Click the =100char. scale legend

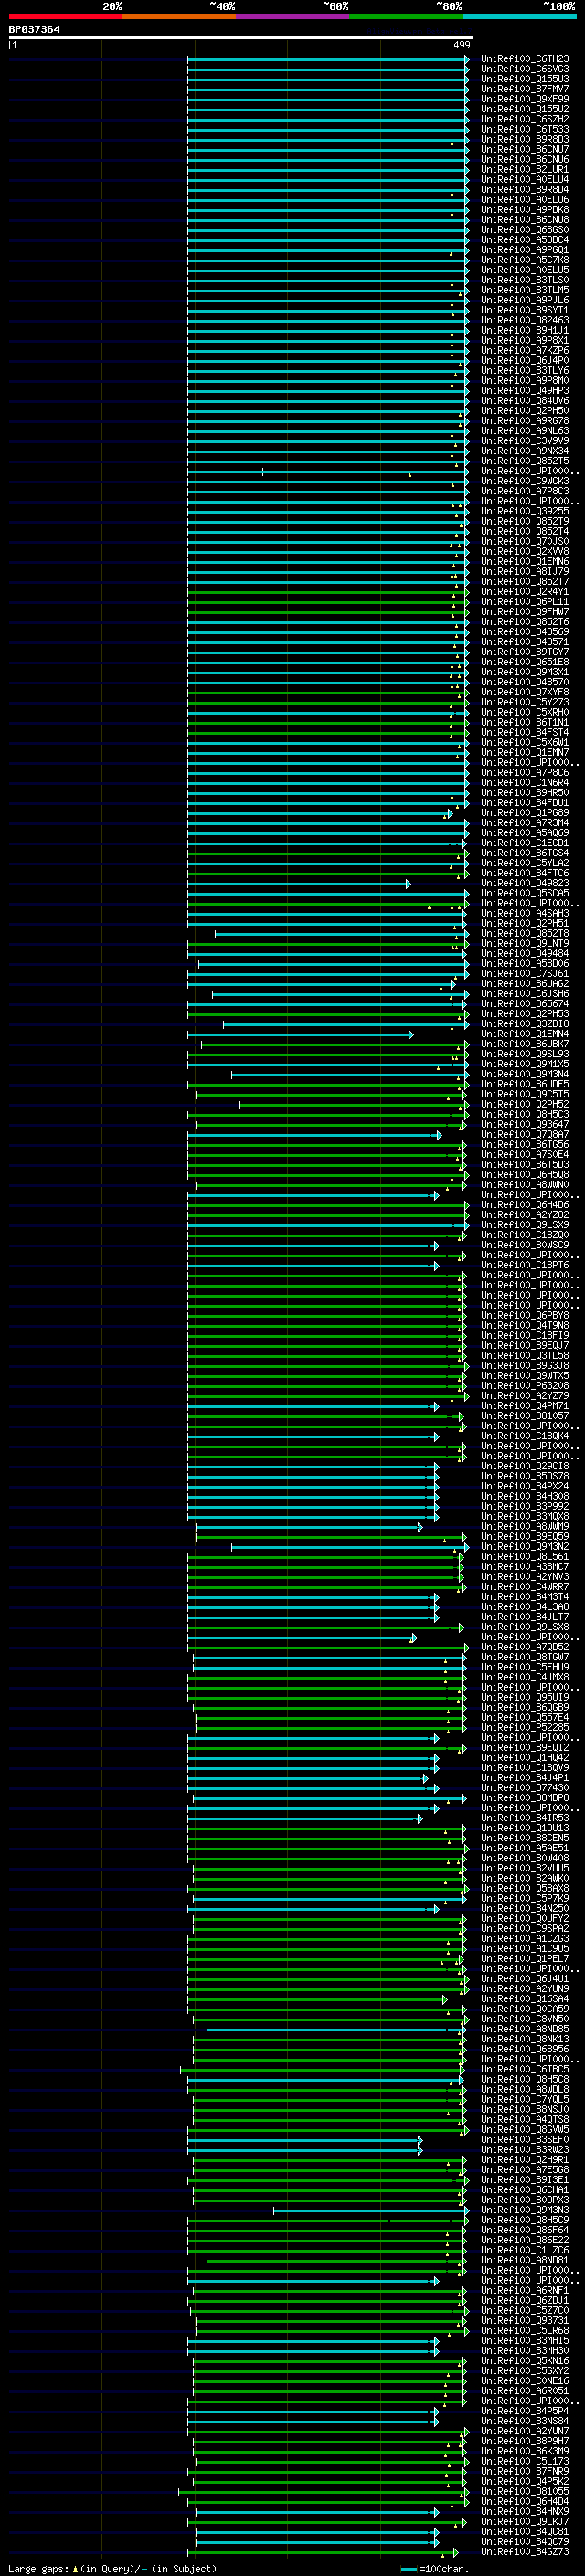[433, 2568]
